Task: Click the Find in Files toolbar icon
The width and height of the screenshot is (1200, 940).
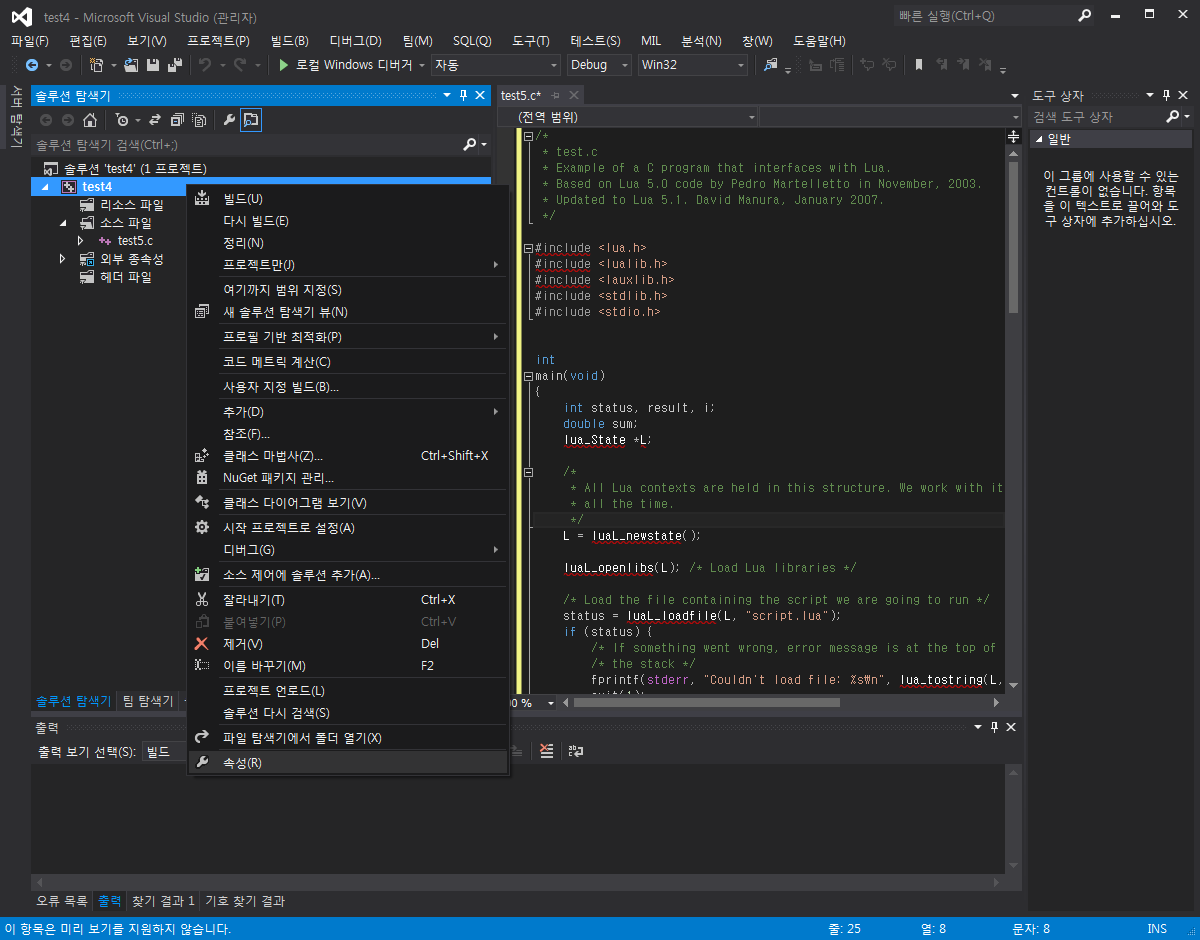Action: click(x=771, y=65)
